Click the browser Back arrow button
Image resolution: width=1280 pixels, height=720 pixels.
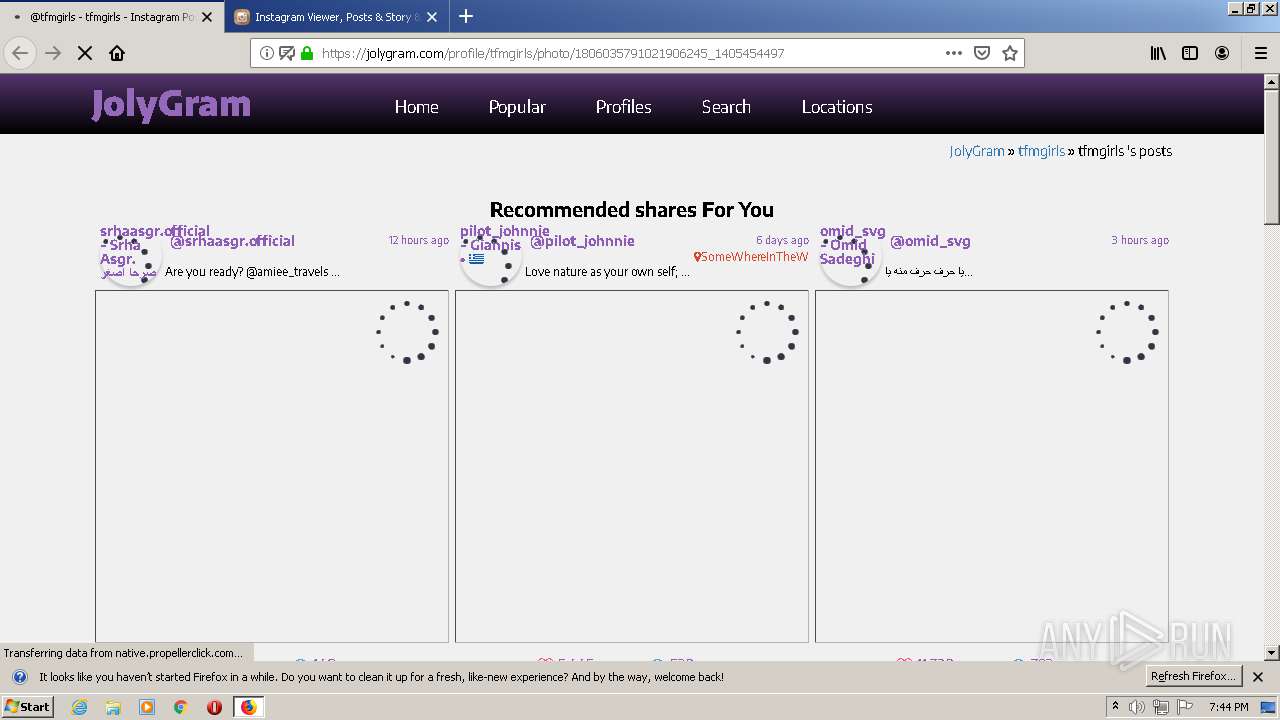pyautogui.click(x=20, y=53)
